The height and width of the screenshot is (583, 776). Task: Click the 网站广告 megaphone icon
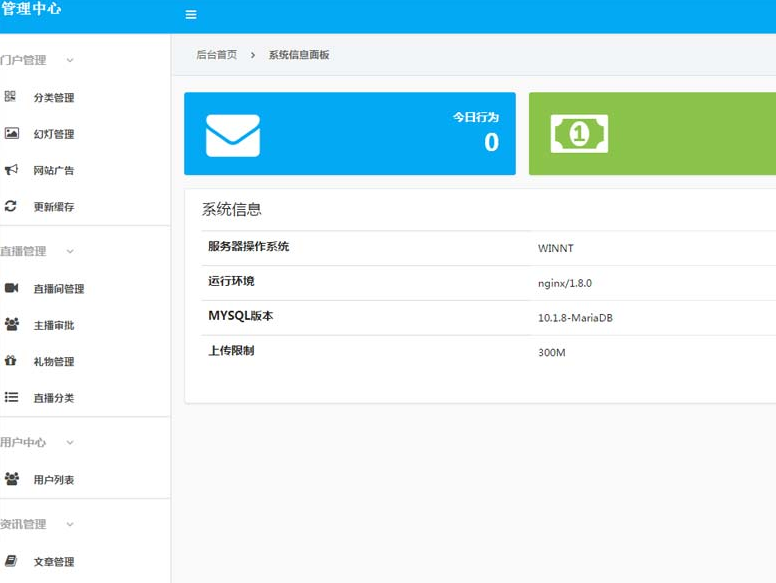11,170
